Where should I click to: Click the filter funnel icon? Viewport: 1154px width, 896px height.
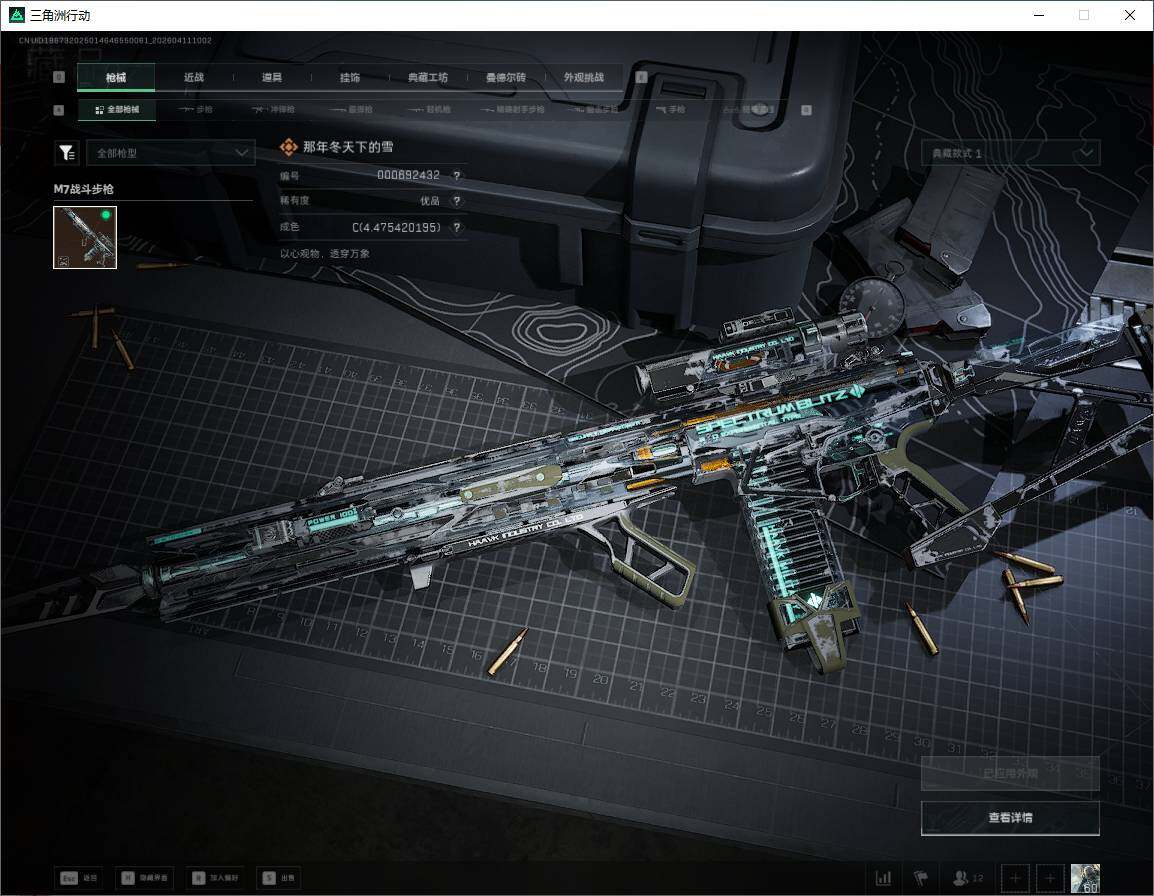67,153
